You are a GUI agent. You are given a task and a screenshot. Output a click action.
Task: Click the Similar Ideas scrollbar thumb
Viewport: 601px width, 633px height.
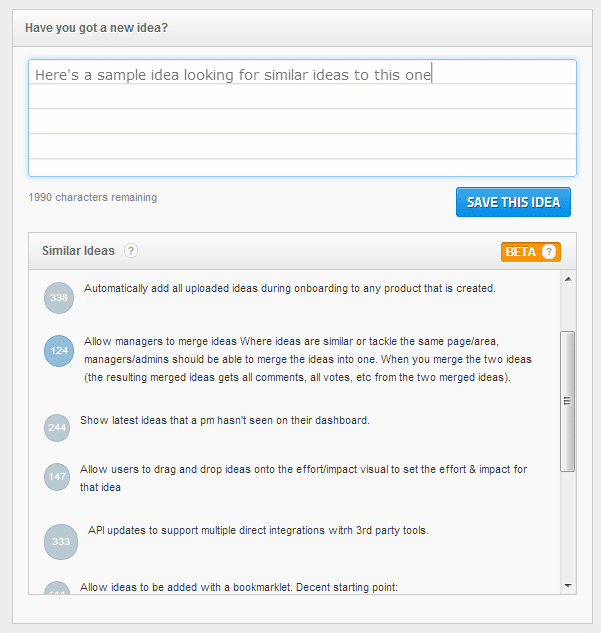point(567,401)
